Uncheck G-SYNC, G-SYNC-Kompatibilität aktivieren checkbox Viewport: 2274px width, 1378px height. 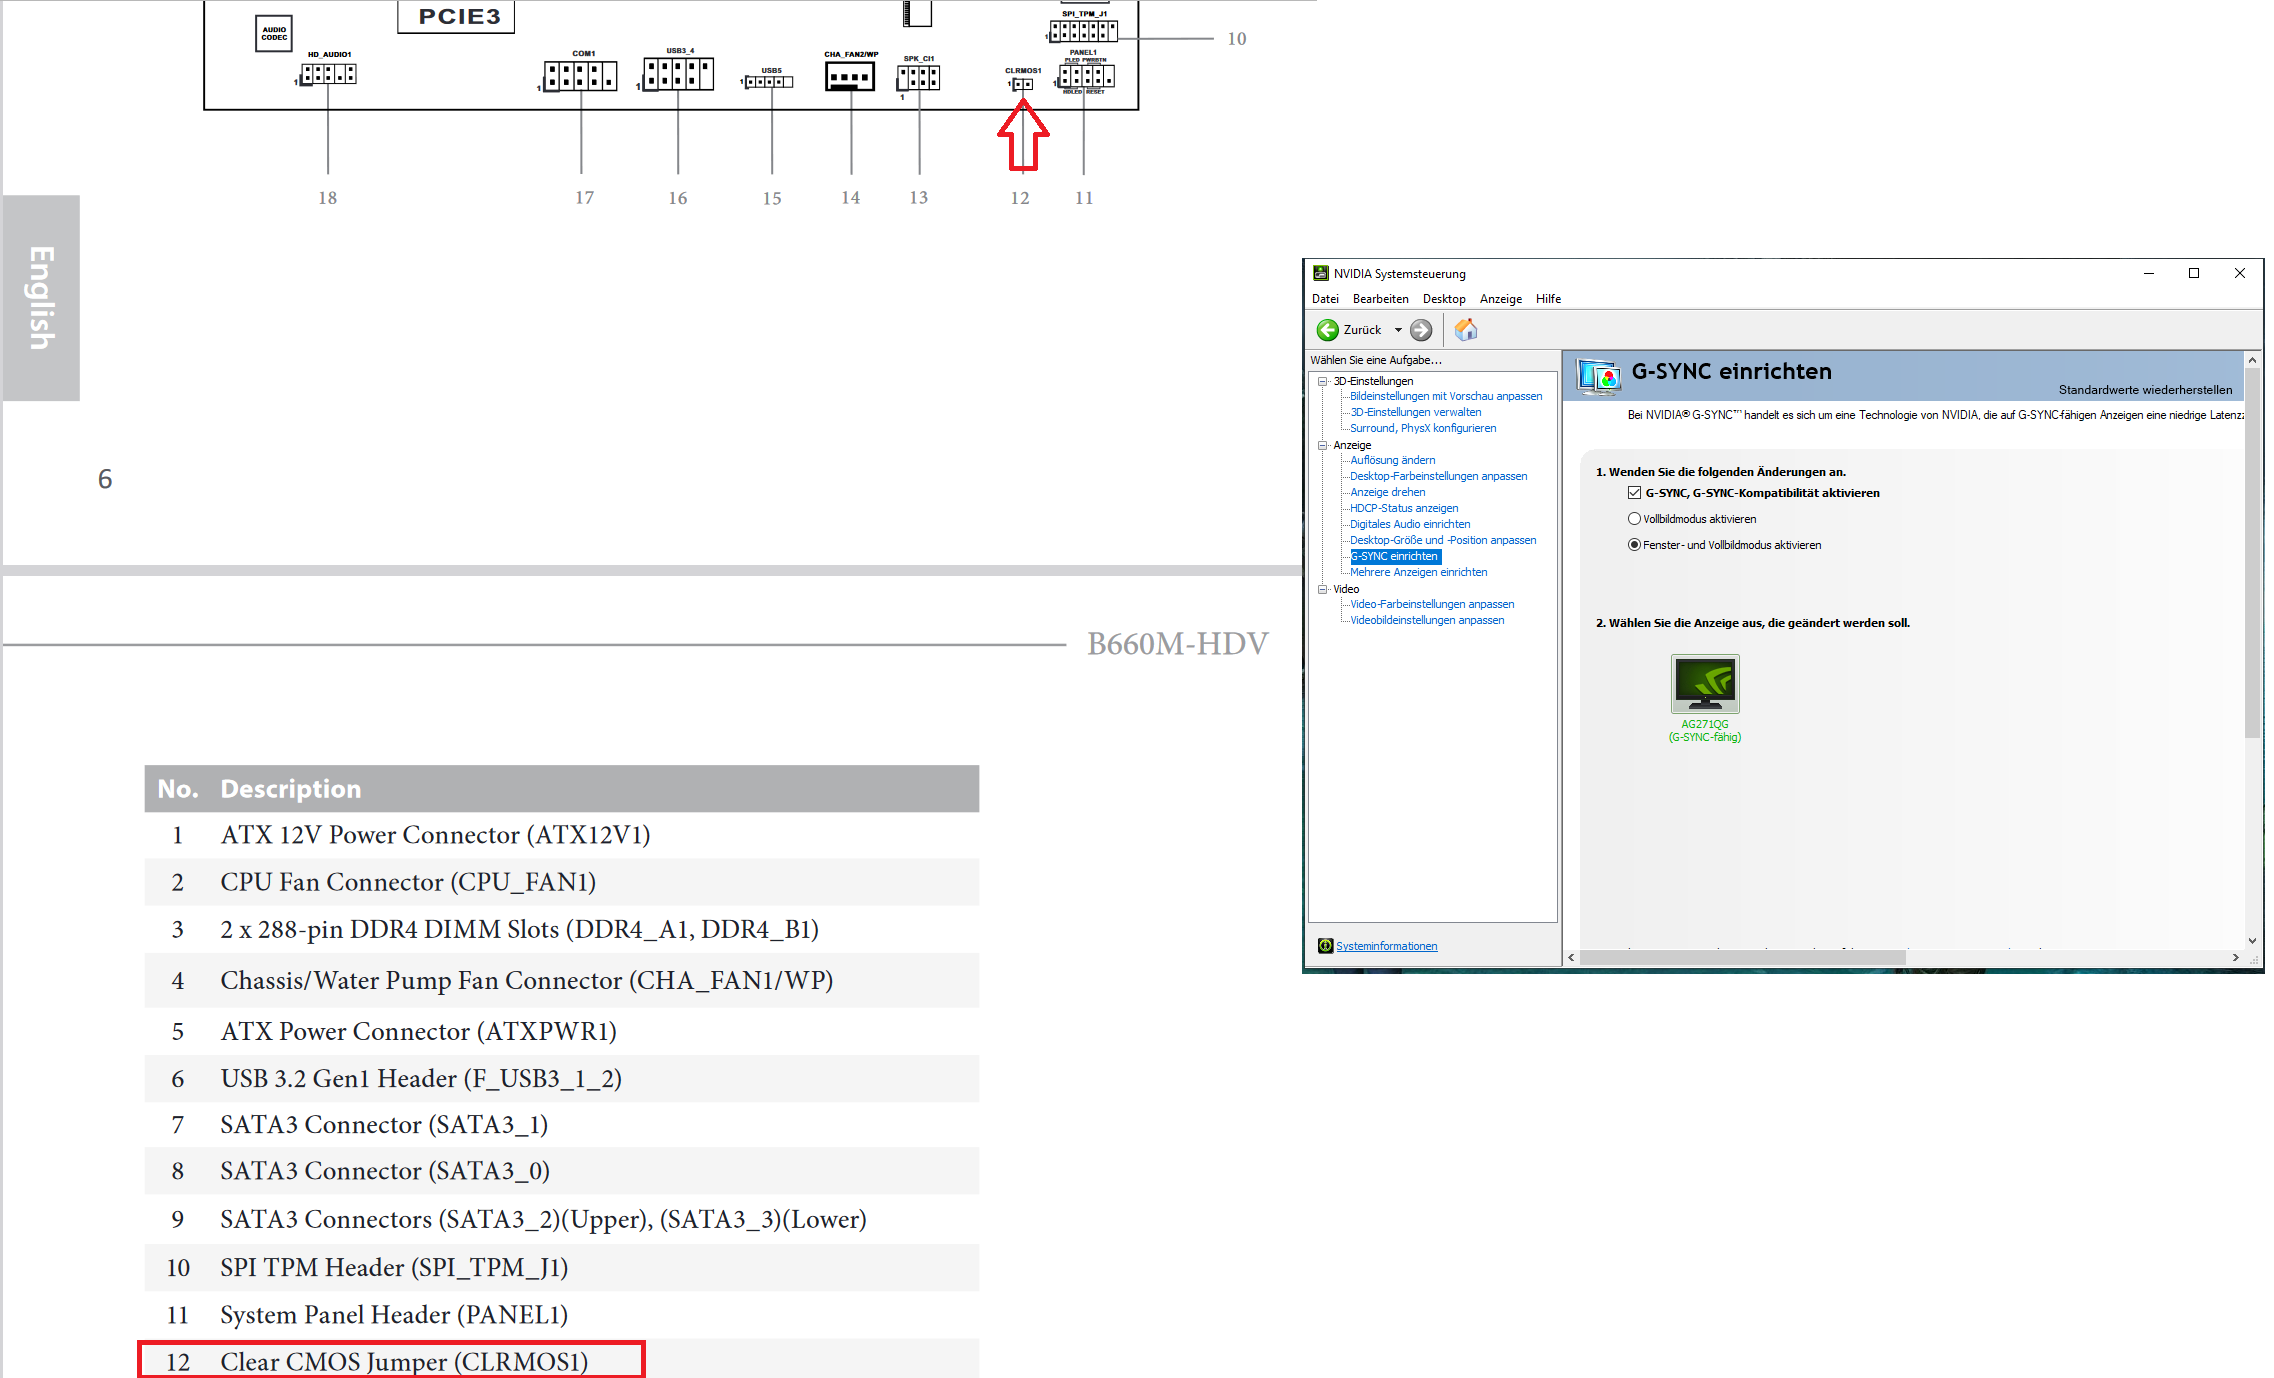pos(1634,493)
